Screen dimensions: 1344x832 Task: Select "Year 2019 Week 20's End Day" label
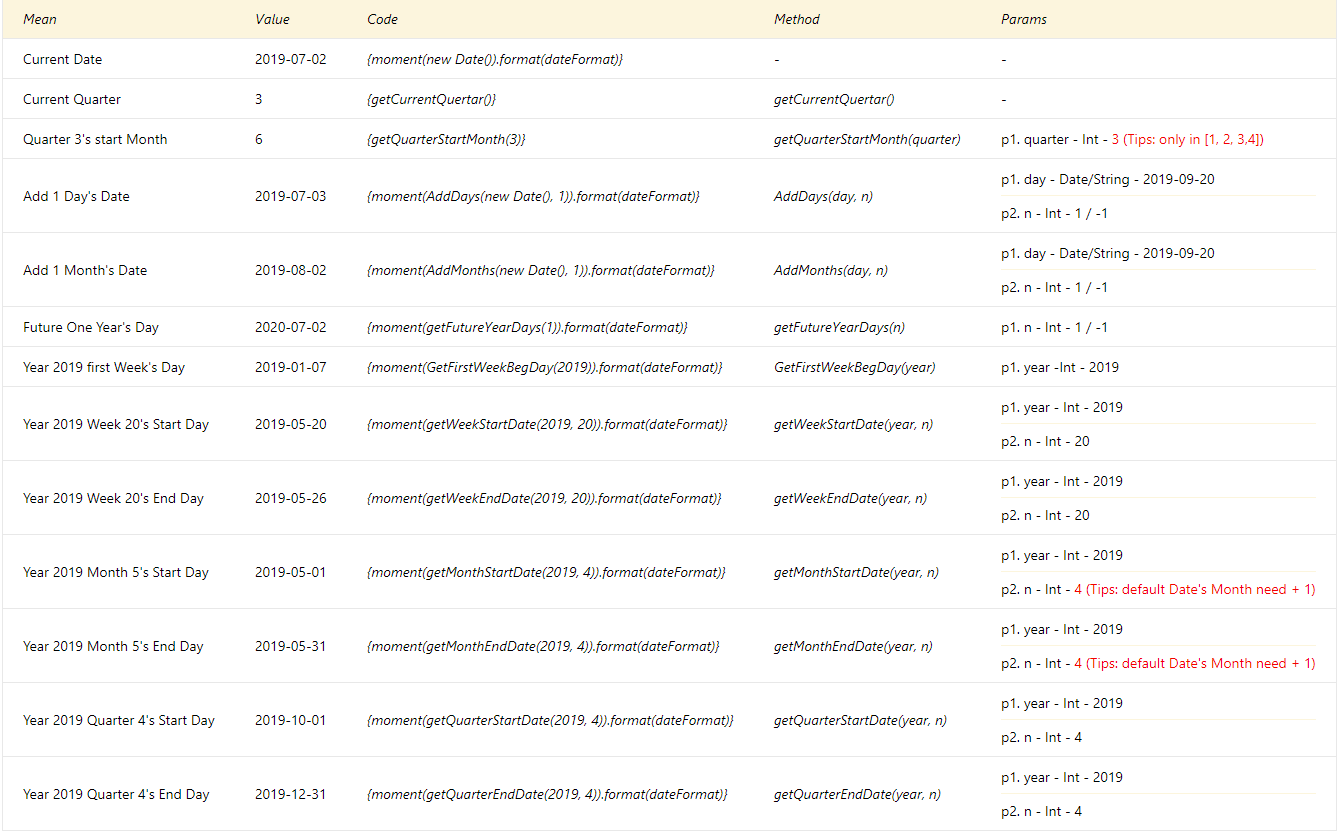tap(113, 498)
